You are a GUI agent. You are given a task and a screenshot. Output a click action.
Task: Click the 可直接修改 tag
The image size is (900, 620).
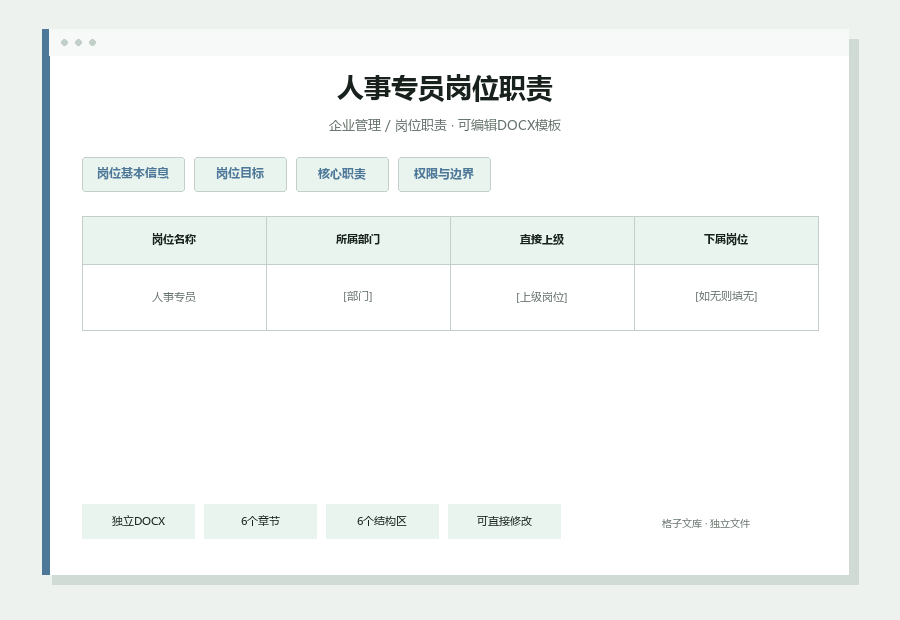(504, 521)
